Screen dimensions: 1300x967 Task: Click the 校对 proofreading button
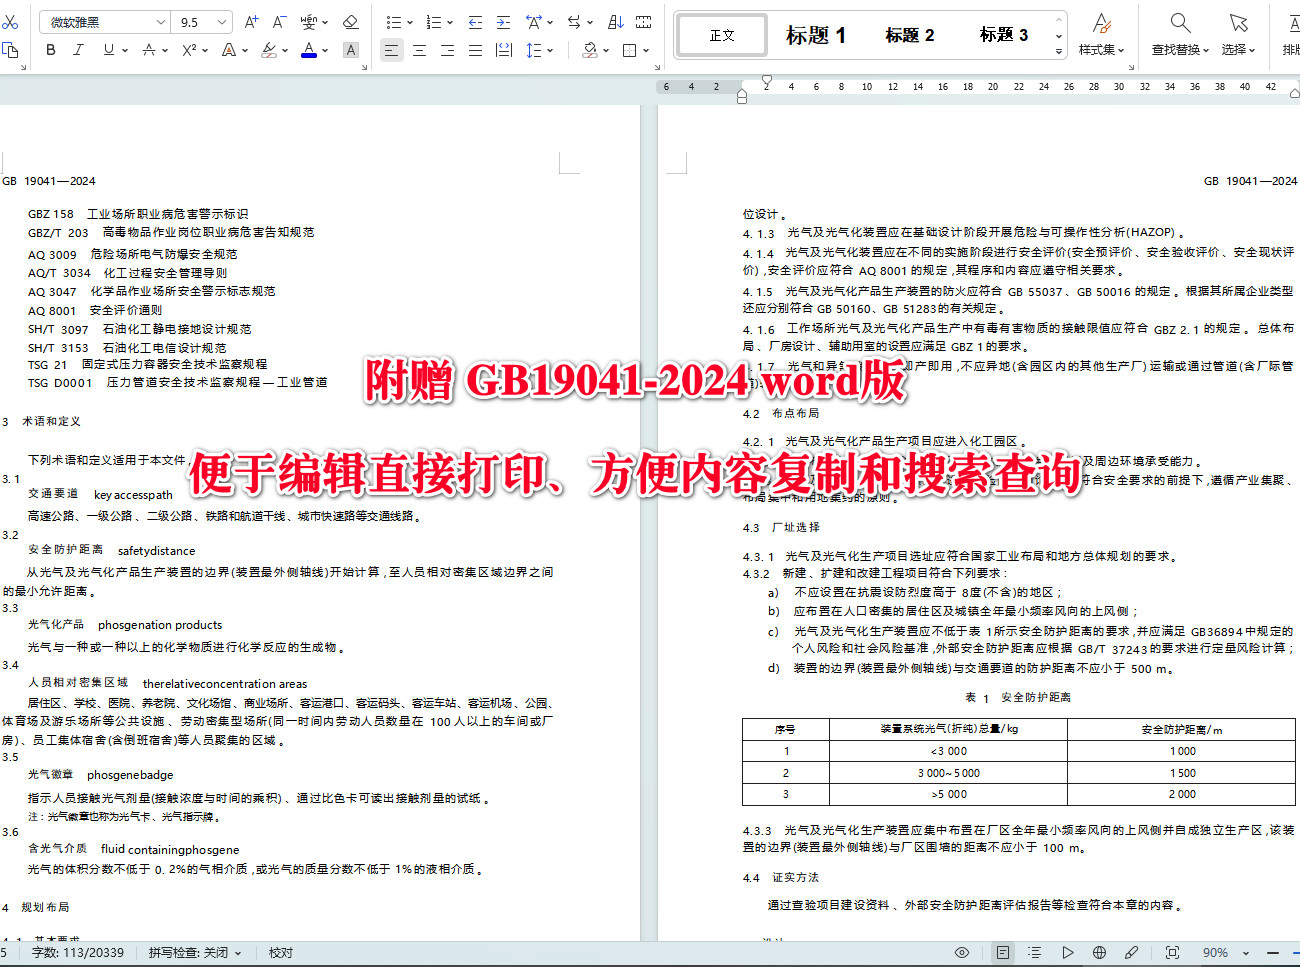point(281,953)
